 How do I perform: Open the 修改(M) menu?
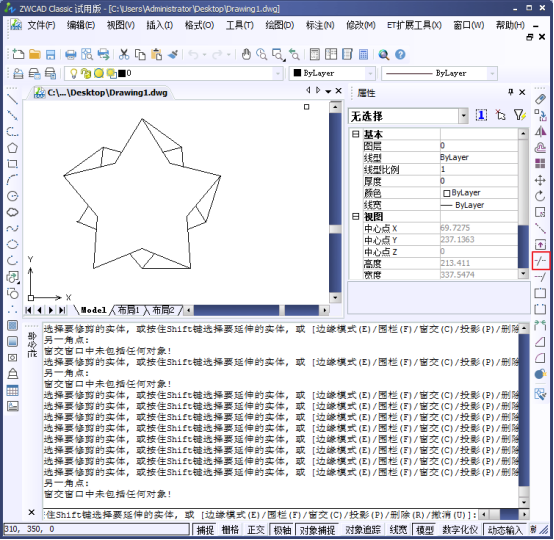(x=360, y=25)
